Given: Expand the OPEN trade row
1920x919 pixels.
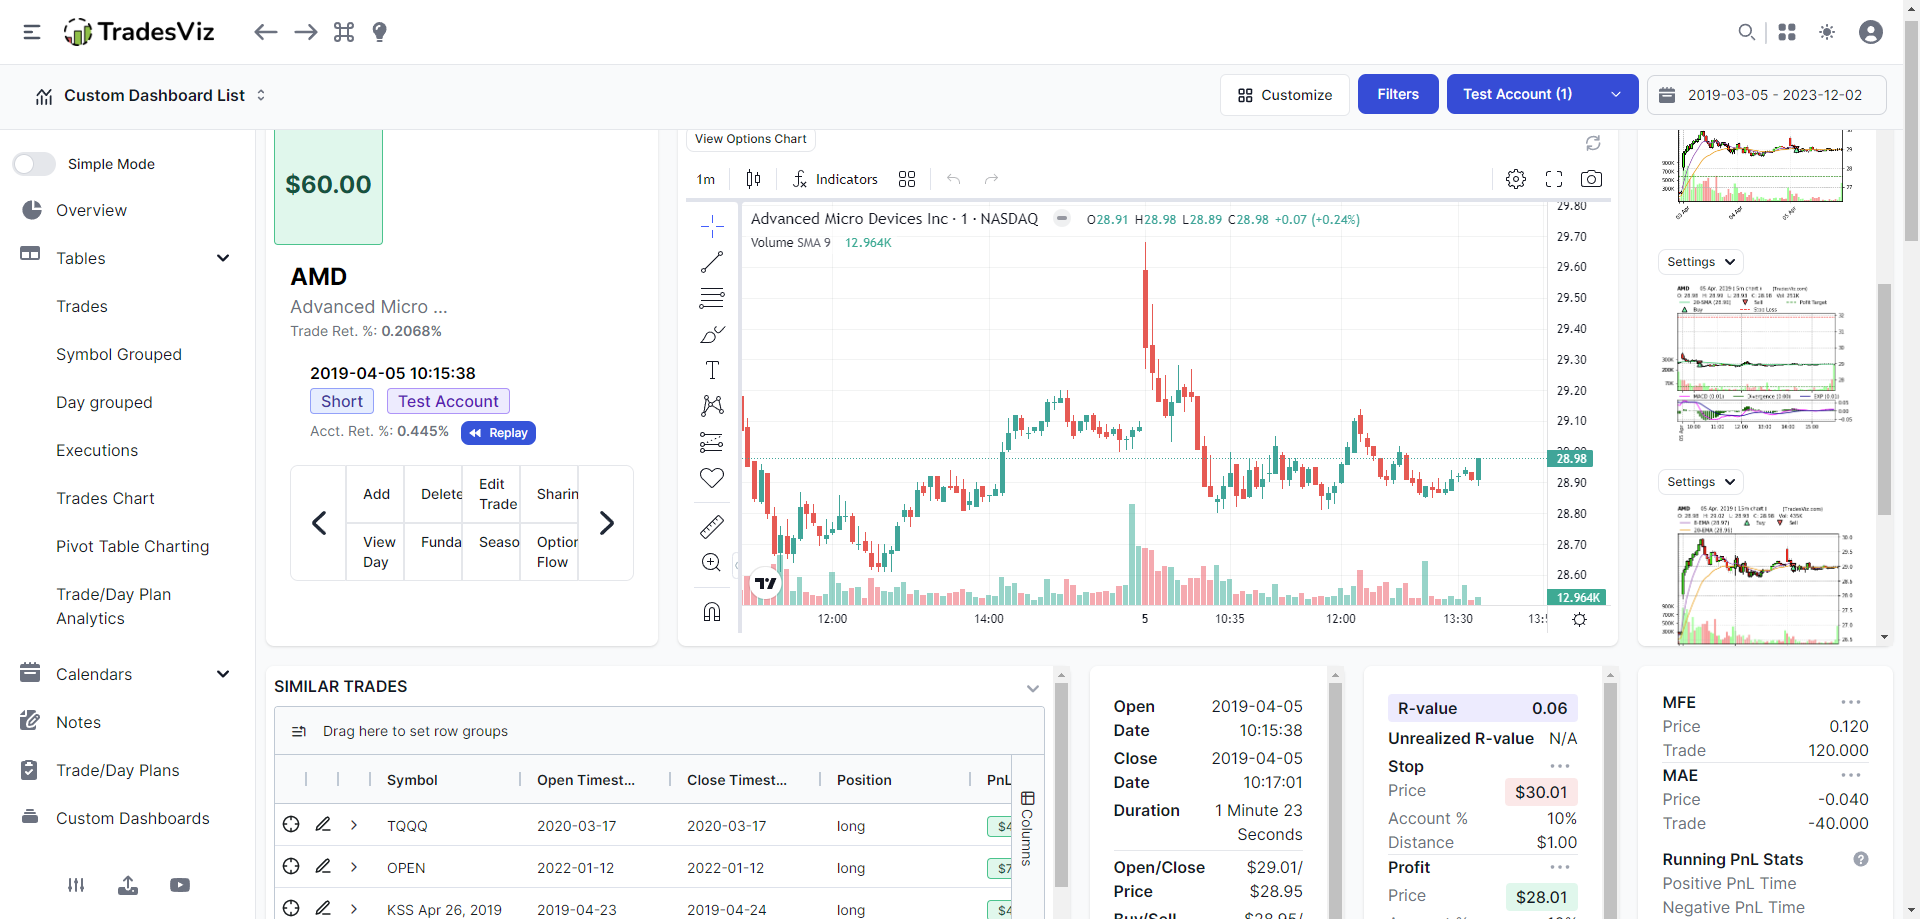Looking at the screenshot, I should point(354,867).
